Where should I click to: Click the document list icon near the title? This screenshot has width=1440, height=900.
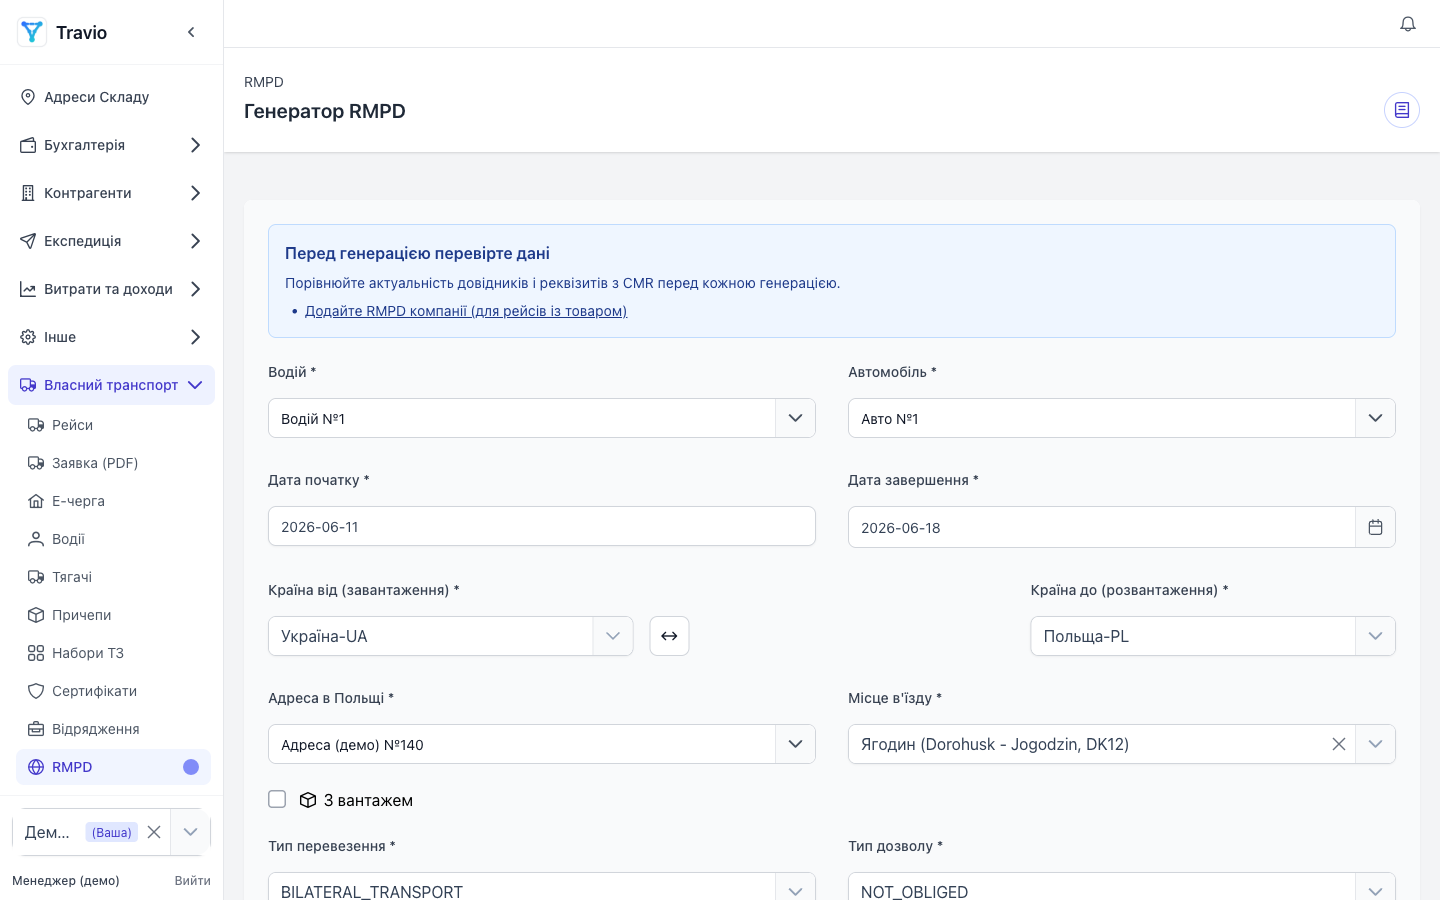click(1402, 110)
